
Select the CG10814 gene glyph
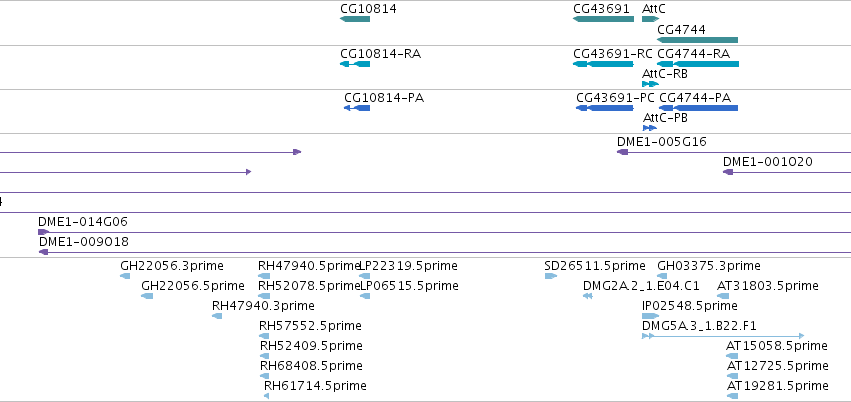355,19
